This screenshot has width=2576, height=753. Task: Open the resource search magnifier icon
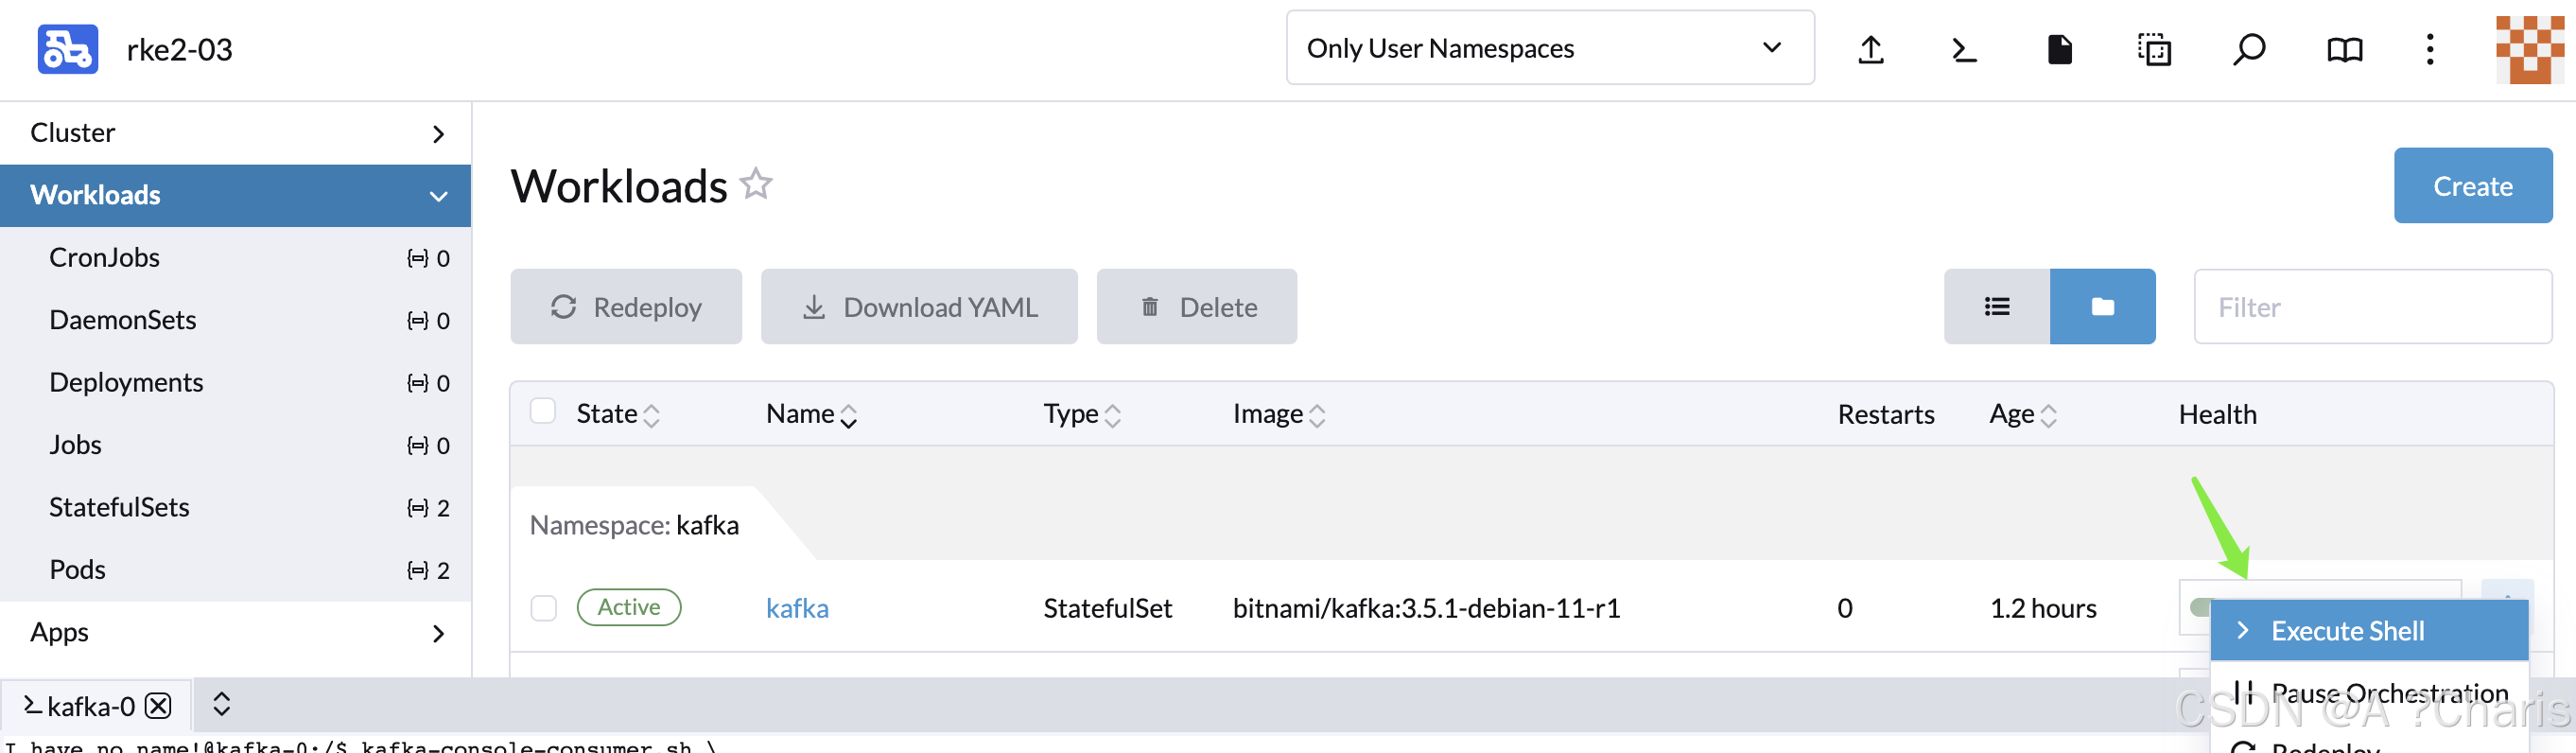[x=2248, y=49]
